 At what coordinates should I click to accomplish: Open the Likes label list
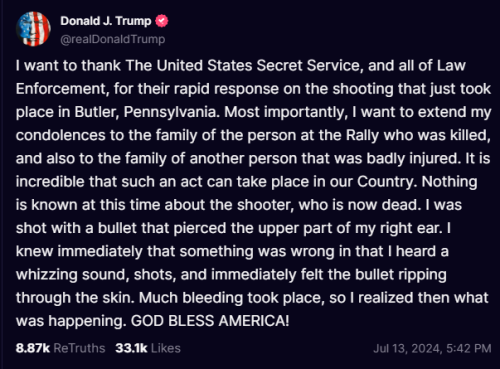166,348
